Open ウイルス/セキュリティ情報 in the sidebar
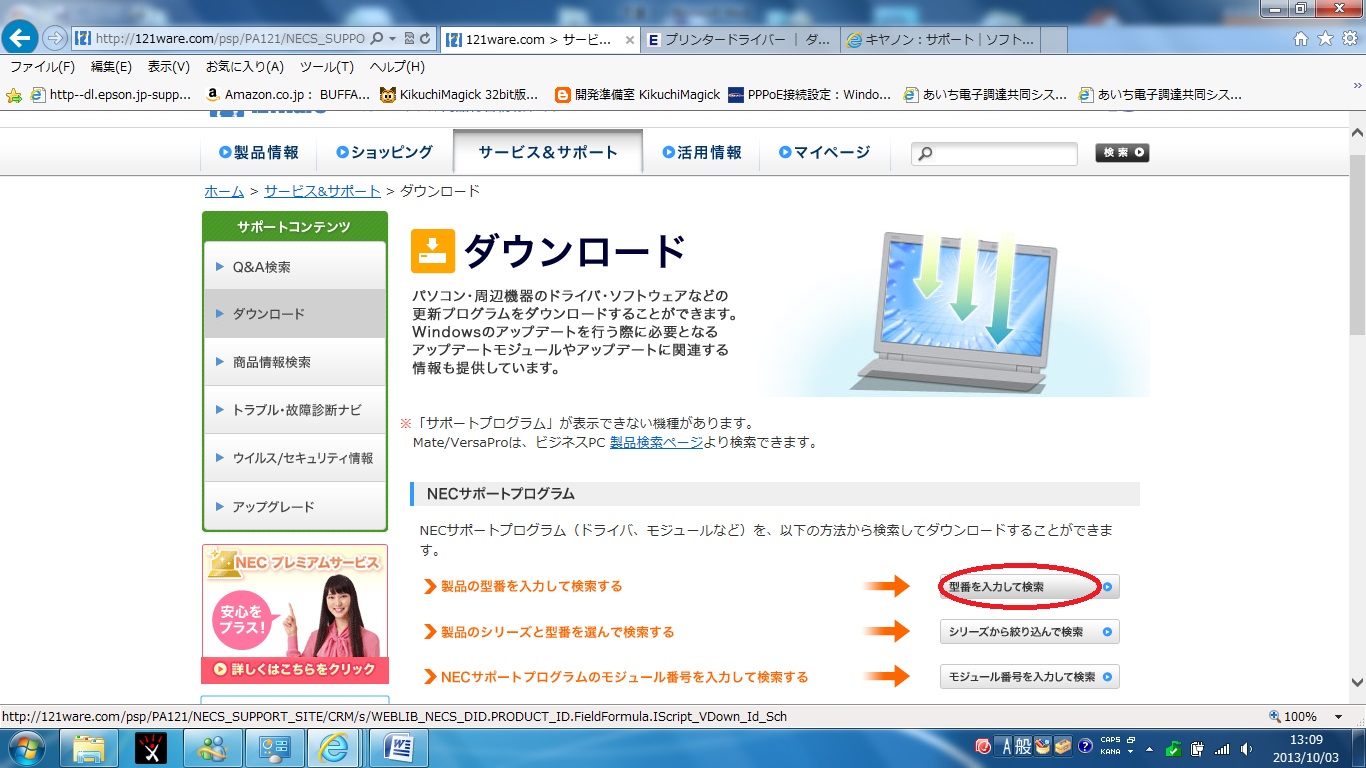Viewport: 1366px width, 768px height. point(295,458)
